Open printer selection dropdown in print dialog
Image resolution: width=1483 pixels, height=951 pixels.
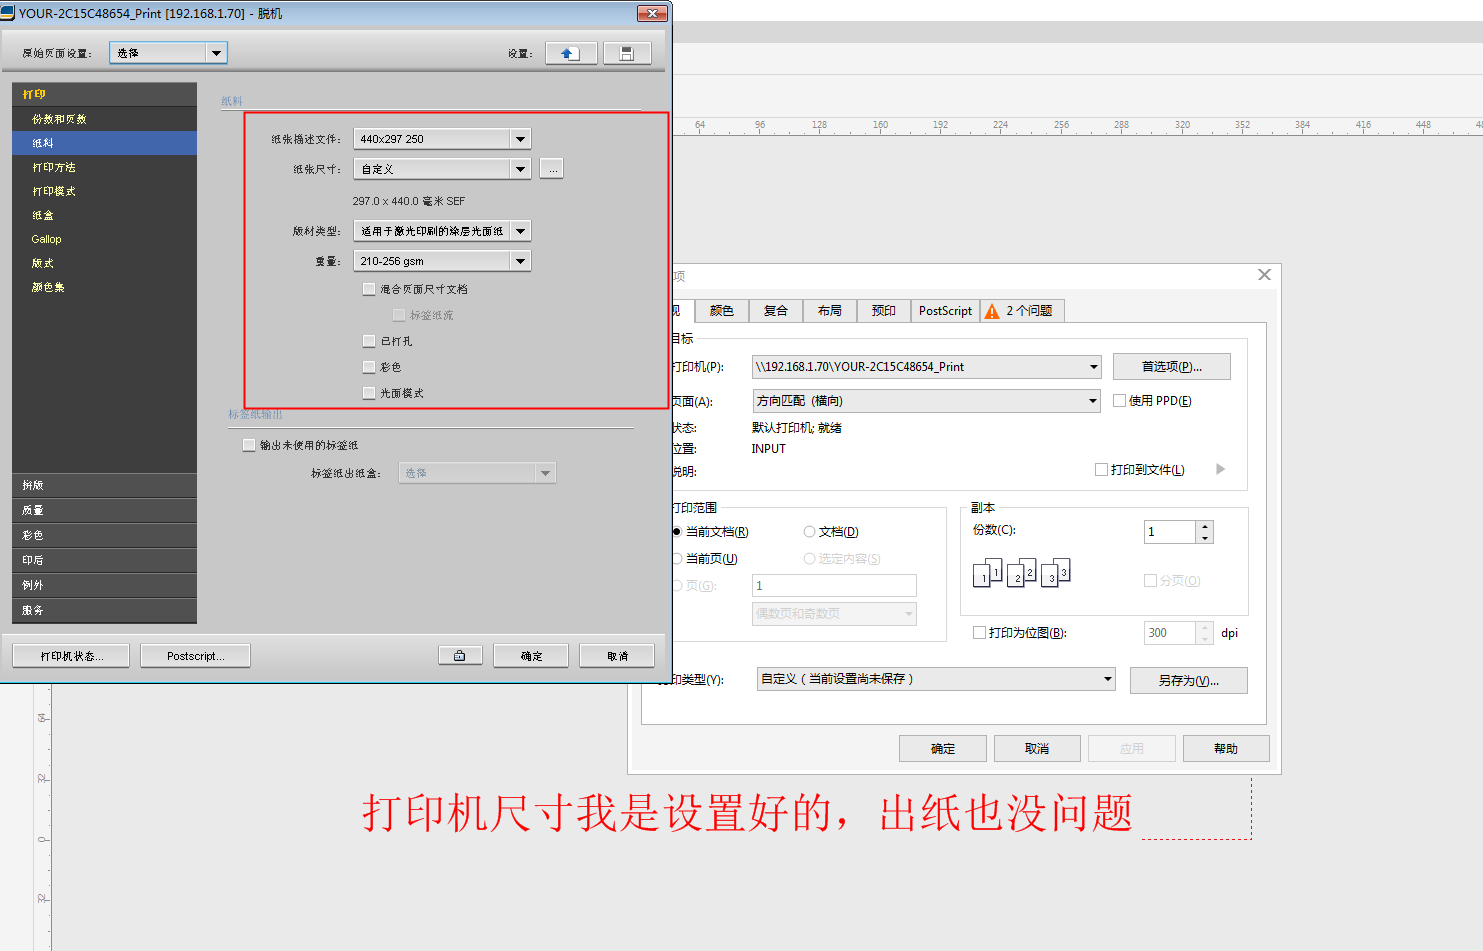(x=927, y=367)
